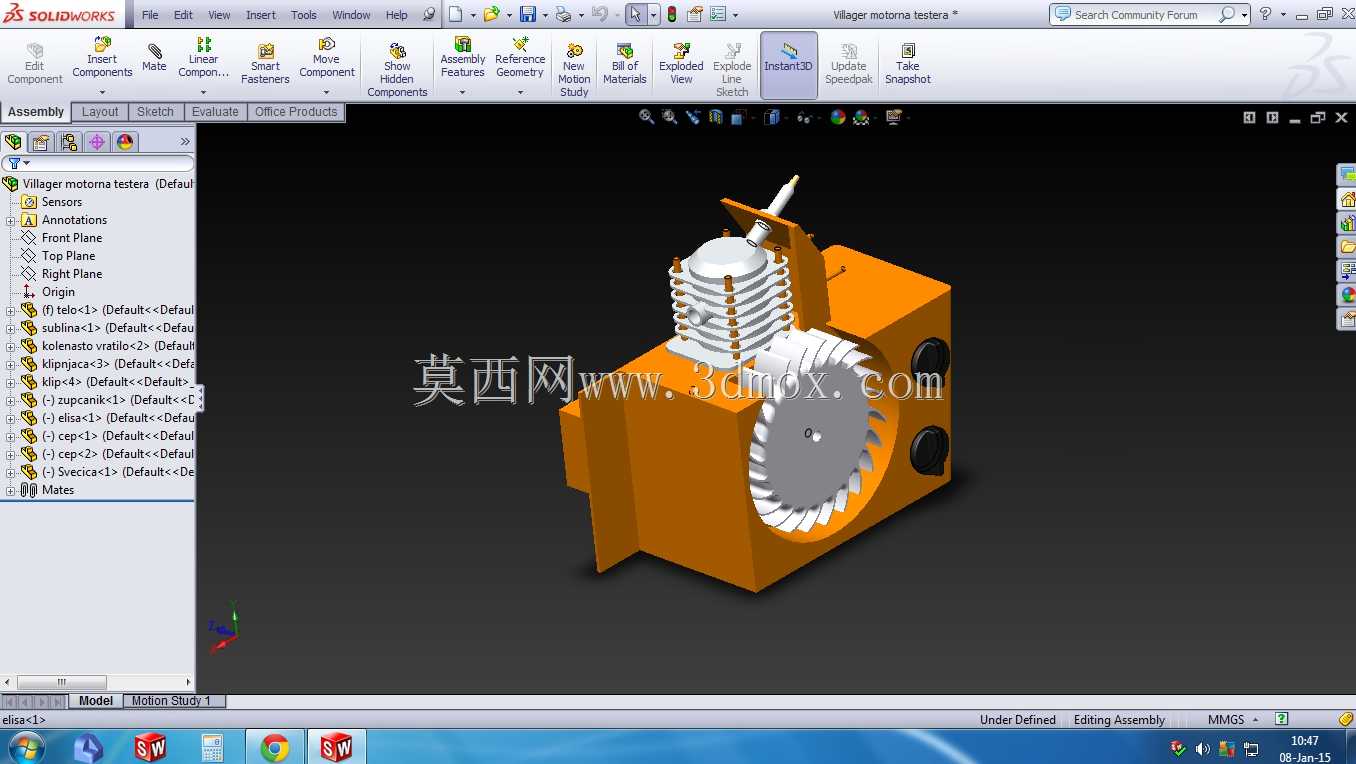This screenshot has height=764, width=1356.
Task: Open the PropertyManager tab icon
Action: pos(41,142)
